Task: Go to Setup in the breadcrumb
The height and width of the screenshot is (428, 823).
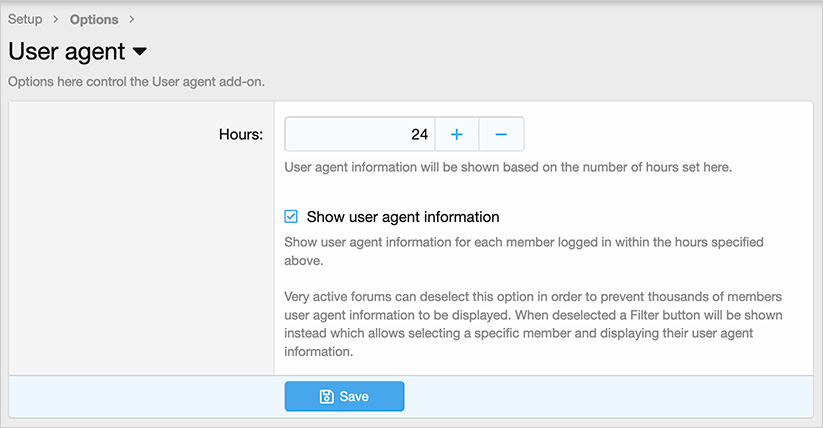Action: coord(25,19)
